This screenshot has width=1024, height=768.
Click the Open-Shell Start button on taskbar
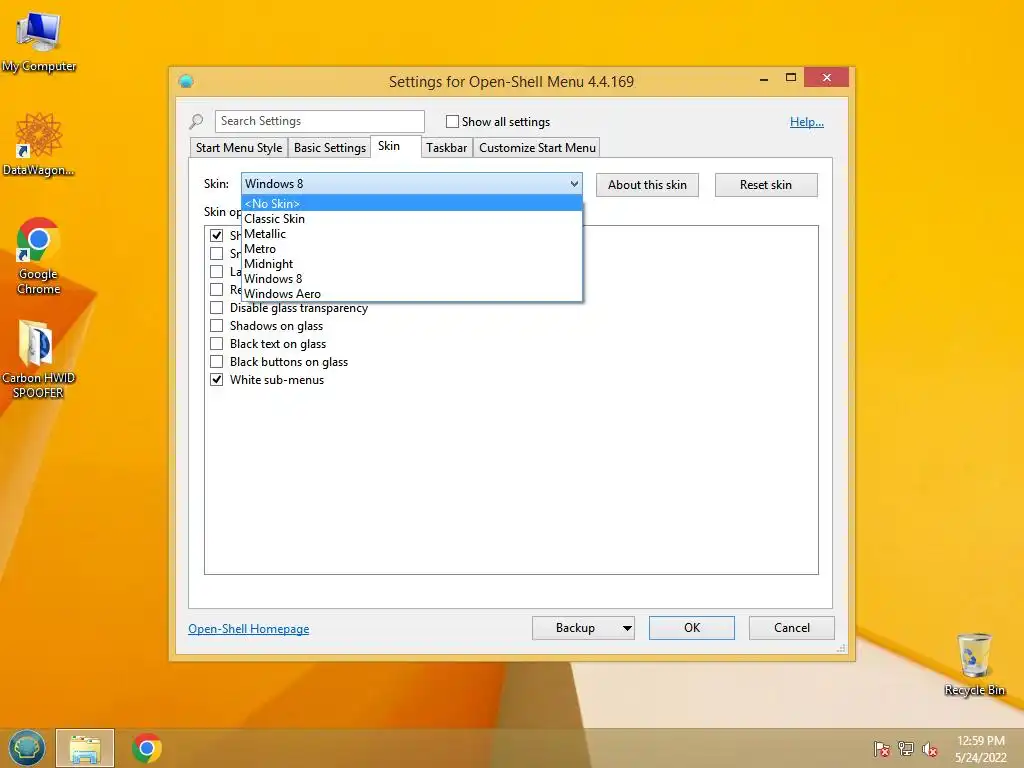(26, 748)
